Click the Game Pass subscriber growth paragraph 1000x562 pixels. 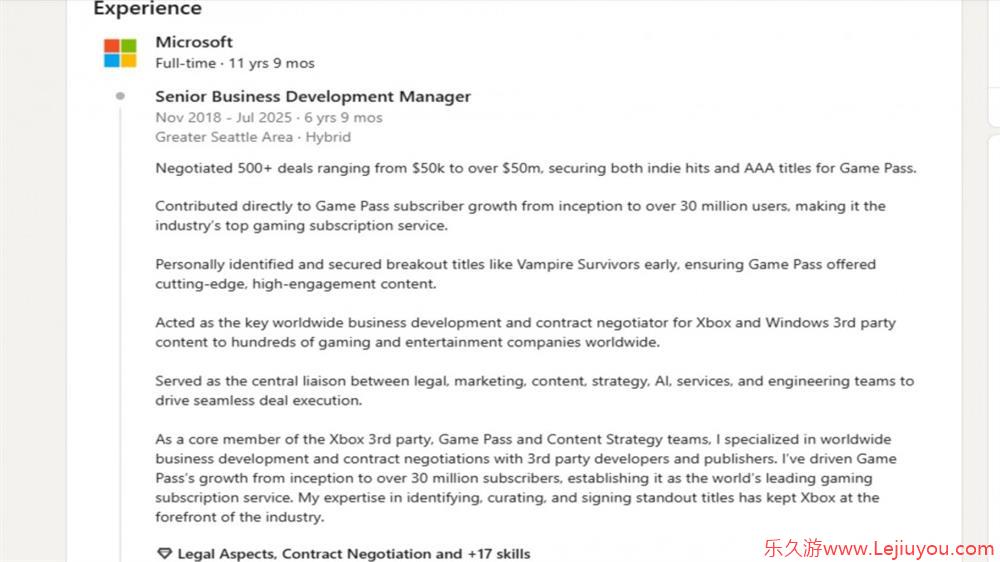[x=520, y=216]
